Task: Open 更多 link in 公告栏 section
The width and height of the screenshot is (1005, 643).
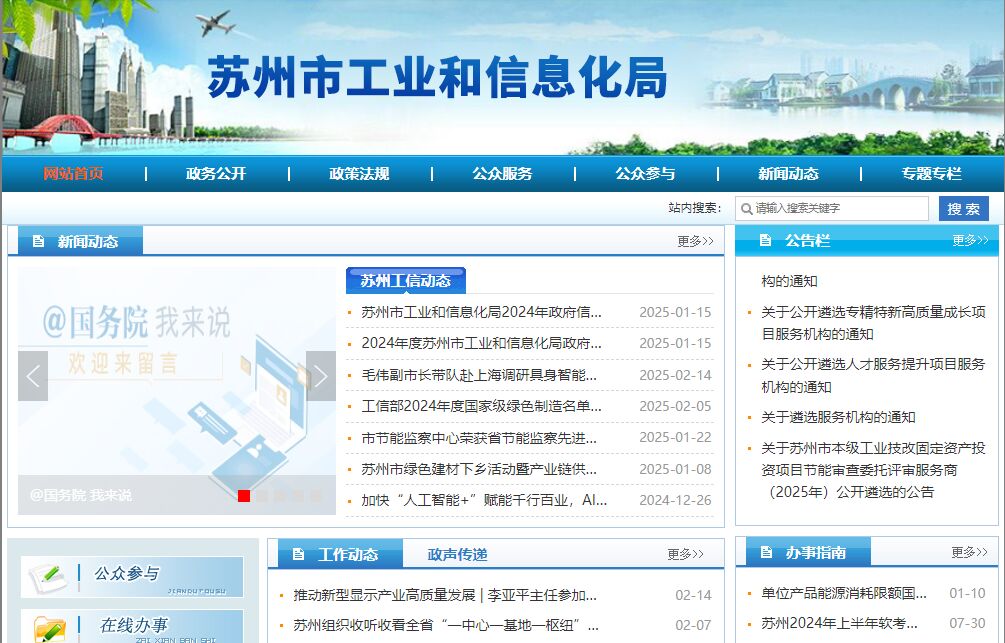Action: (970, 240)
